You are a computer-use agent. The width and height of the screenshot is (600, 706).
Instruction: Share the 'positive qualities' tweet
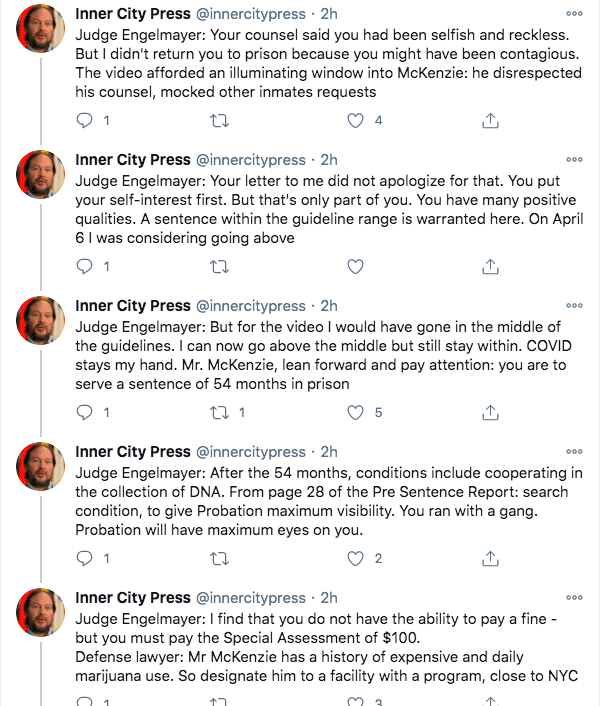click(490, 267)
